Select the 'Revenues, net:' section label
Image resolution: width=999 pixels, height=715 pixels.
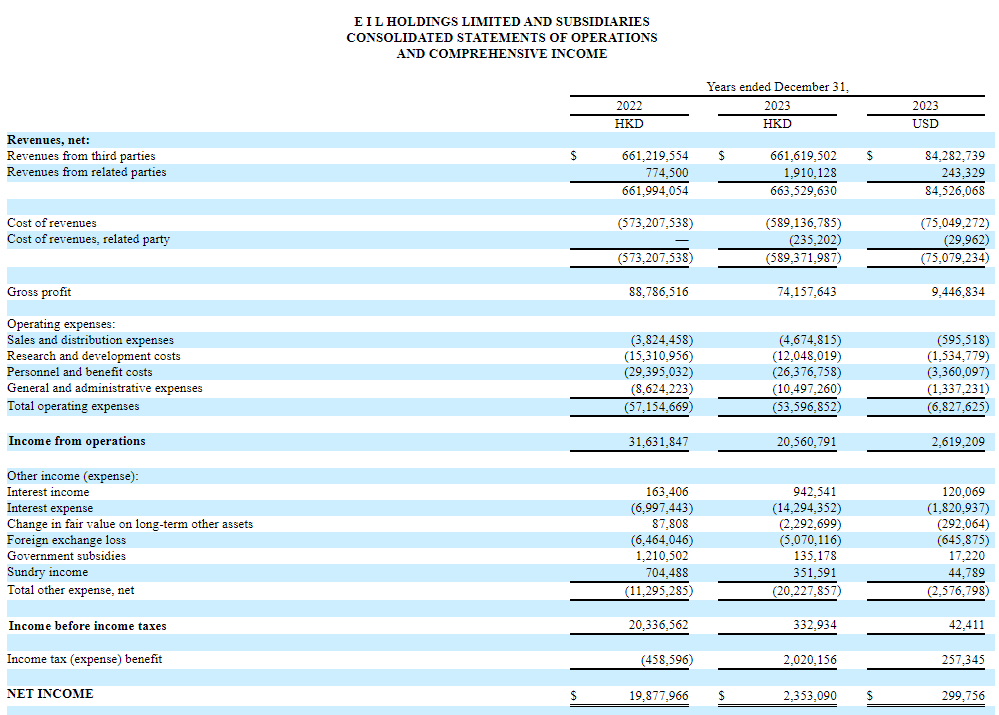tap(48, 140)
